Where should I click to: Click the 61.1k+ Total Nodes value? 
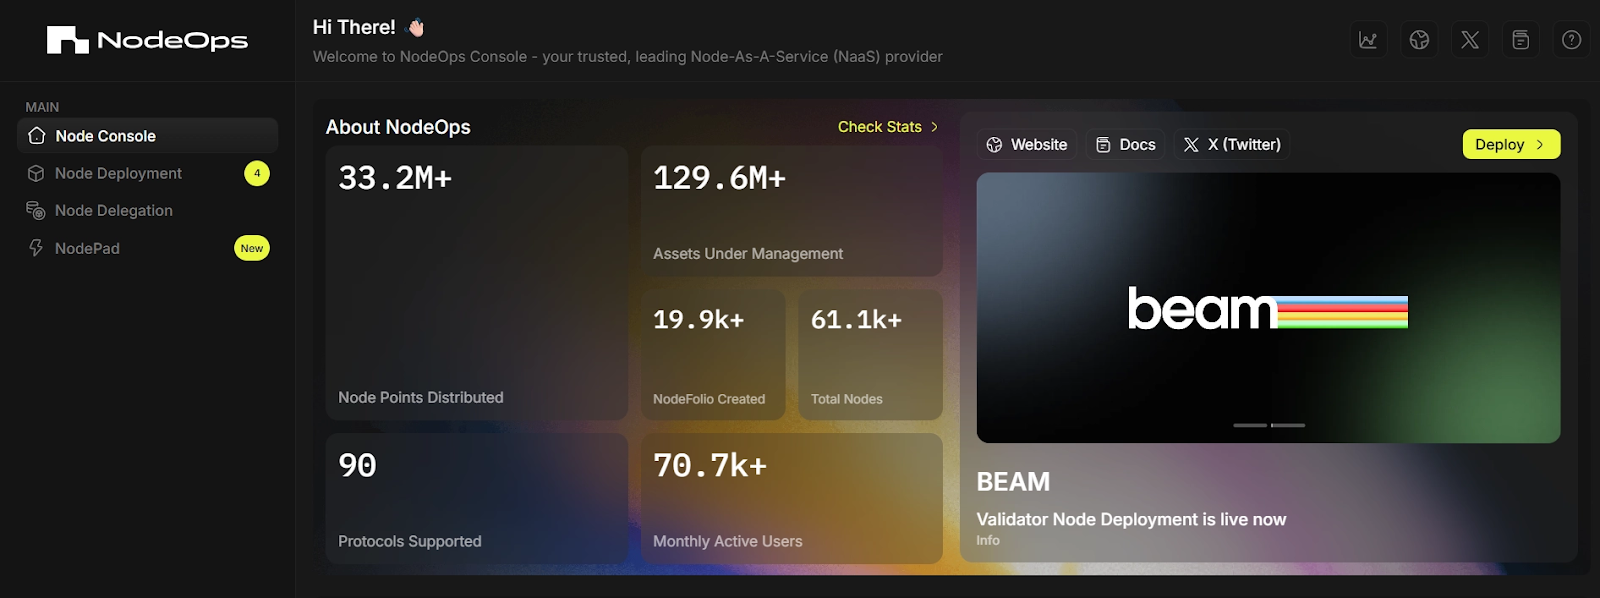coord(856,320)
